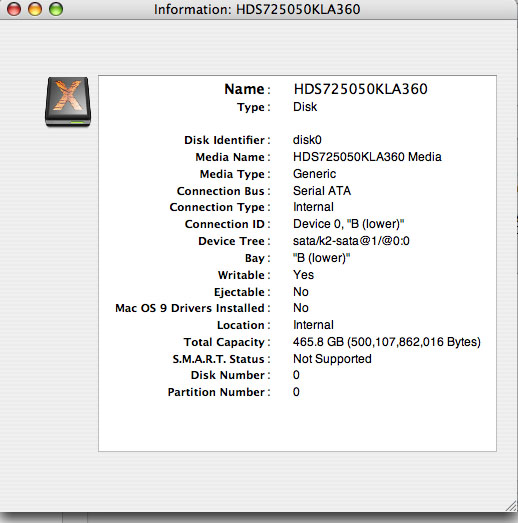
Task: Click the title 'Information: HDS725050KLA360'
Action: pyautogui.click(x=257, y=9)
